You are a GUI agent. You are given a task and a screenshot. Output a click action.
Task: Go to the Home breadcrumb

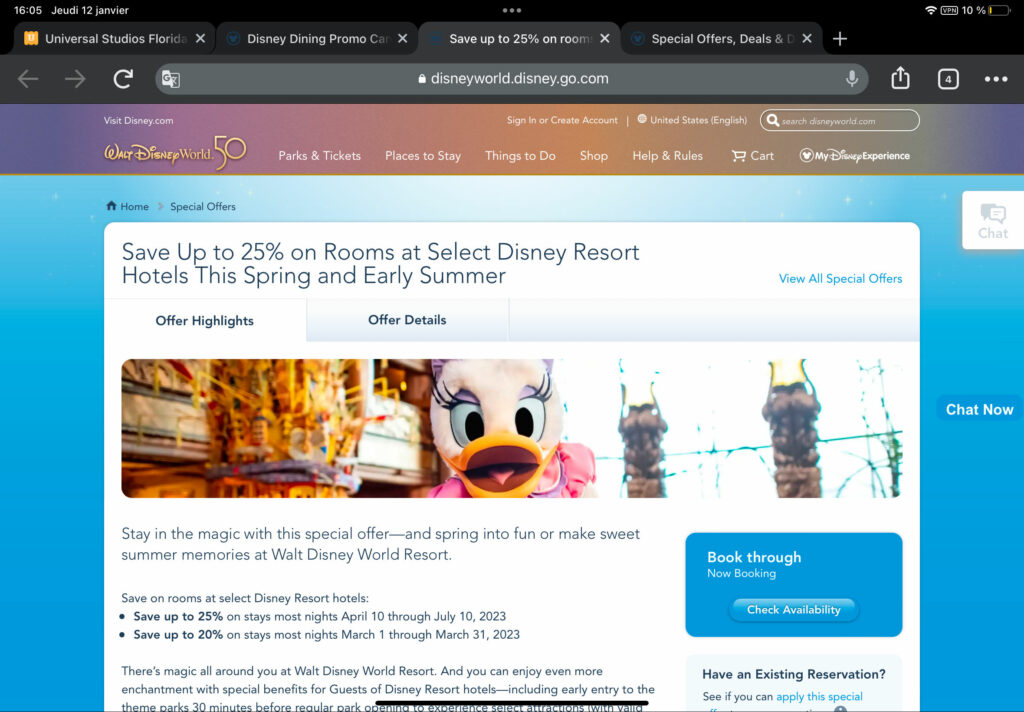[127, 206]
